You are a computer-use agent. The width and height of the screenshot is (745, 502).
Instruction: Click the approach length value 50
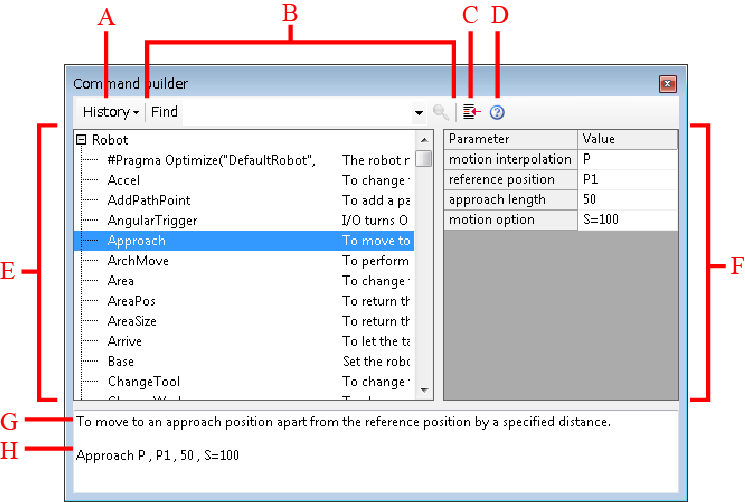(x=627, y=200)
